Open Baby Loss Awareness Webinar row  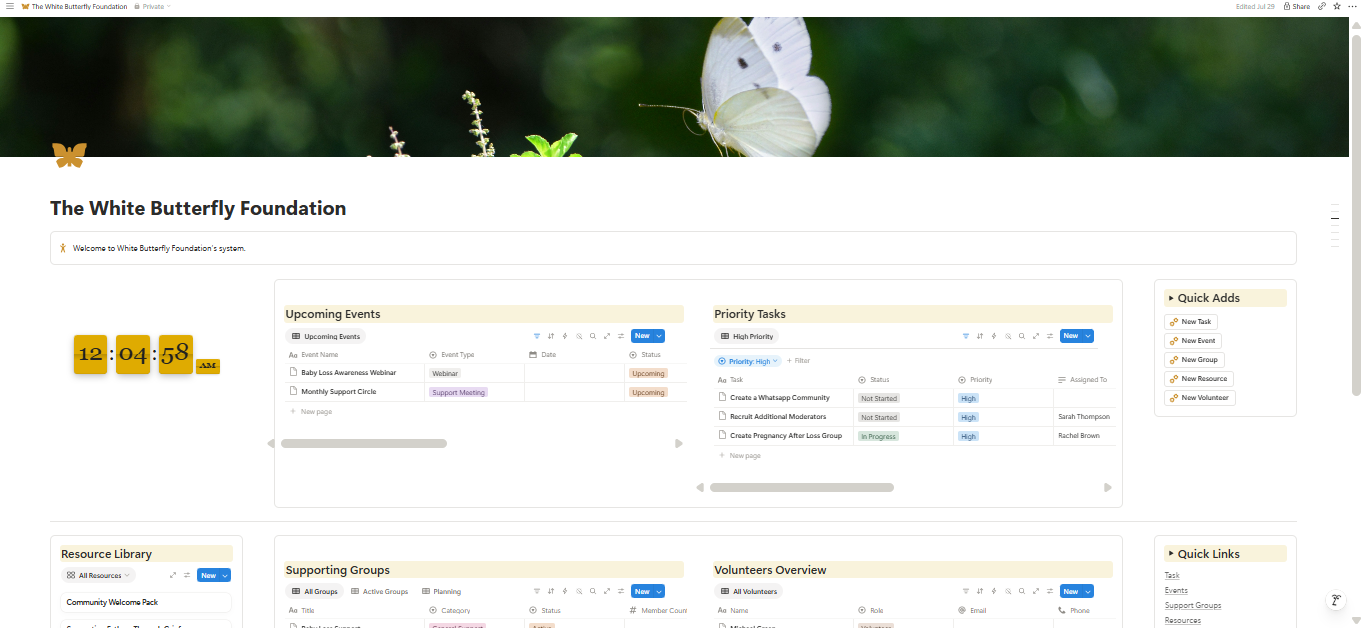[349, 373]
